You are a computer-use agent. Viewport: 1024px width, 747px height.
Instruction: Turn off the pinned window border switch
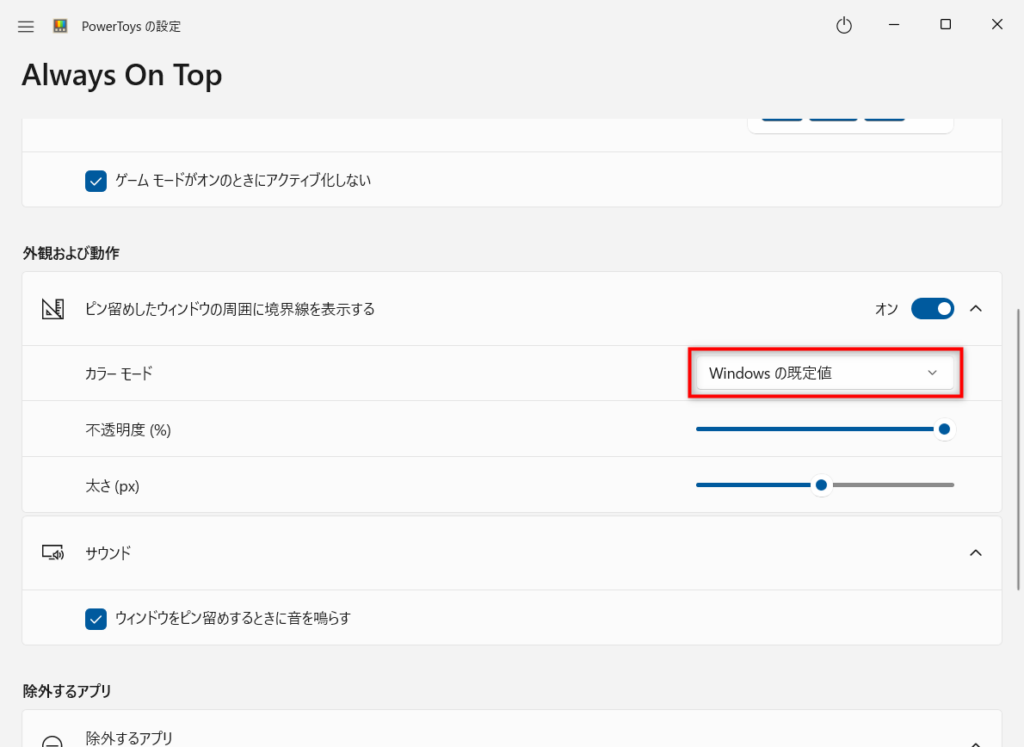pyautogui.click(x=933, y=309)
